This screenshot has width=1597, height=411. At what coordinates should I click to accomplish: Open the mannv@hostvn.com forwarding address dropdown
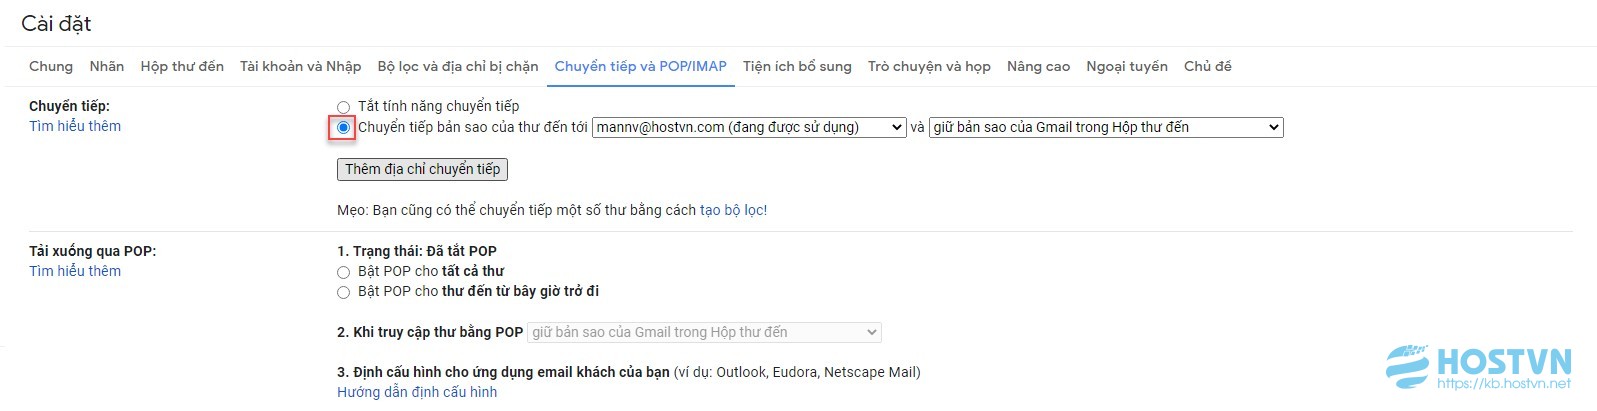749,127
